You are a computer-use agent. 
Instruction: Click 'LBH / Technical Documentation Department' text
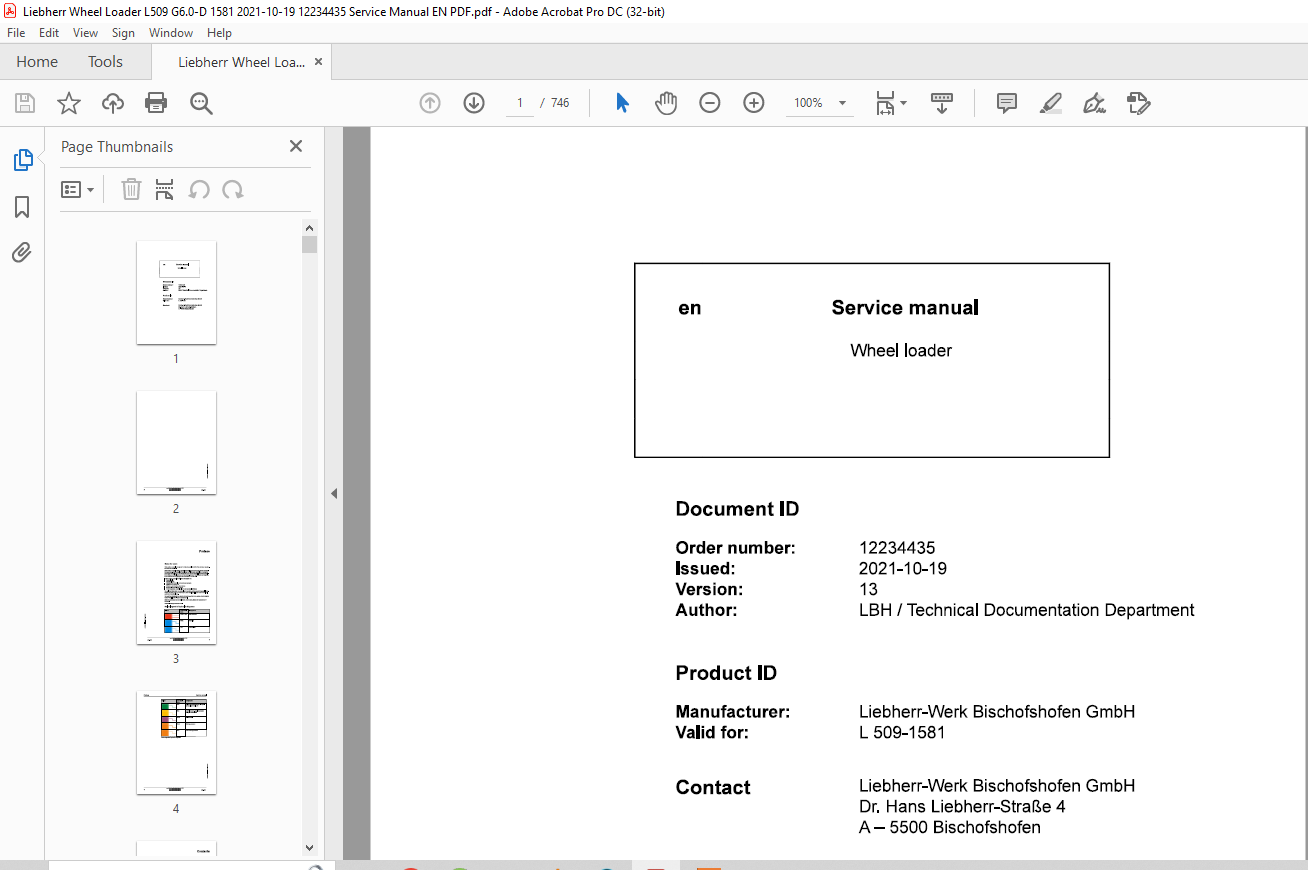pyautogui.click(x=1027, y=610)
